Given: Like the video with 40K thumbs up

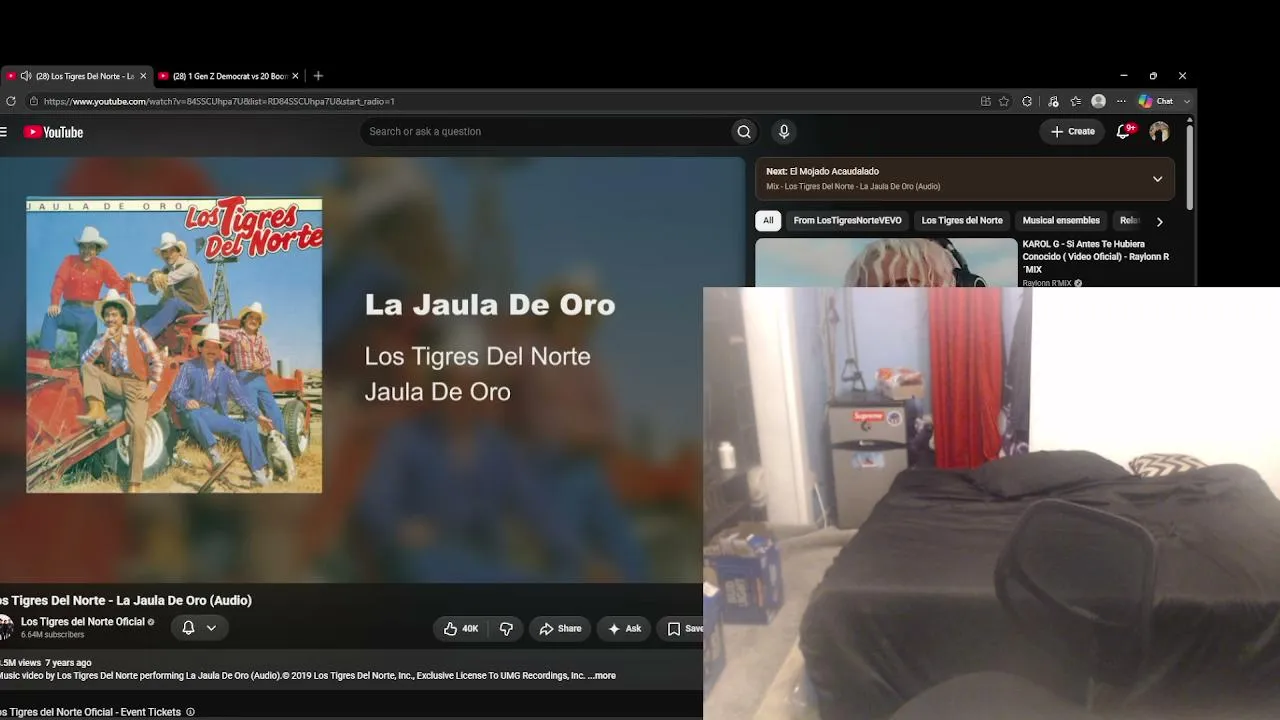Looking at the screenshot, I should pos(461,628).
